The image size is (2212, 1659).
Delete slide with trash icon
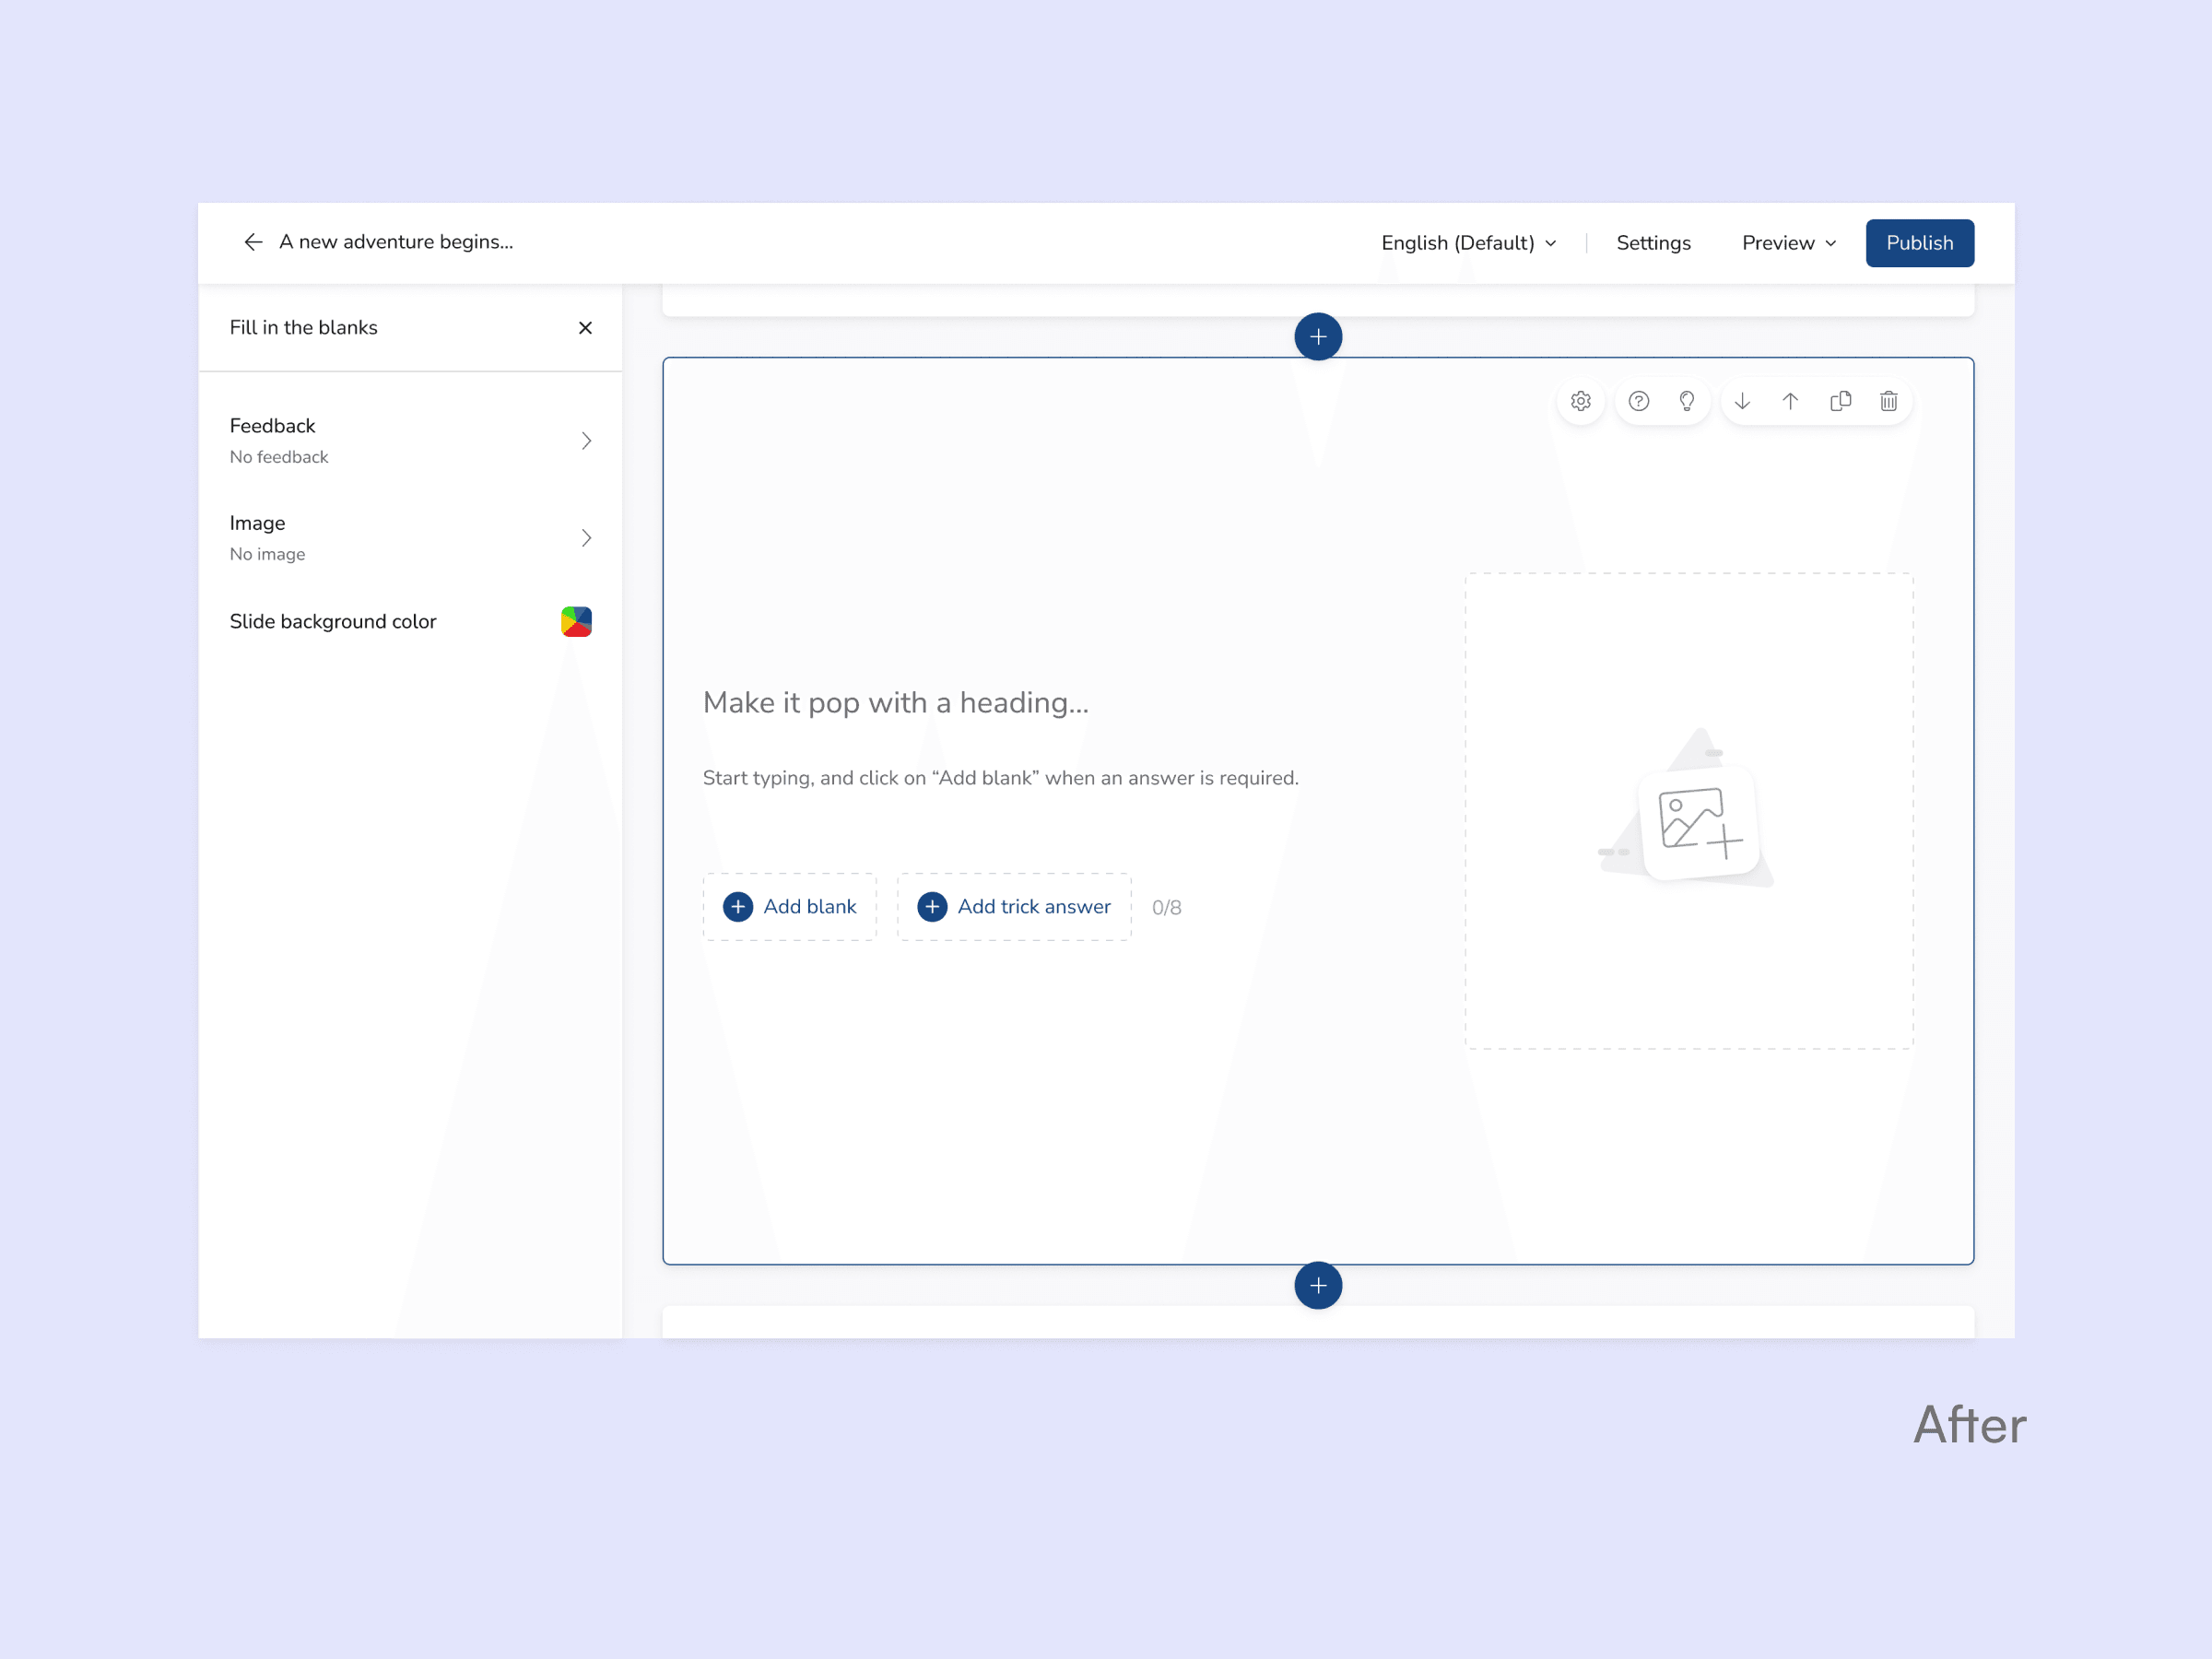pyautogui.click(x=1888, y=401)
